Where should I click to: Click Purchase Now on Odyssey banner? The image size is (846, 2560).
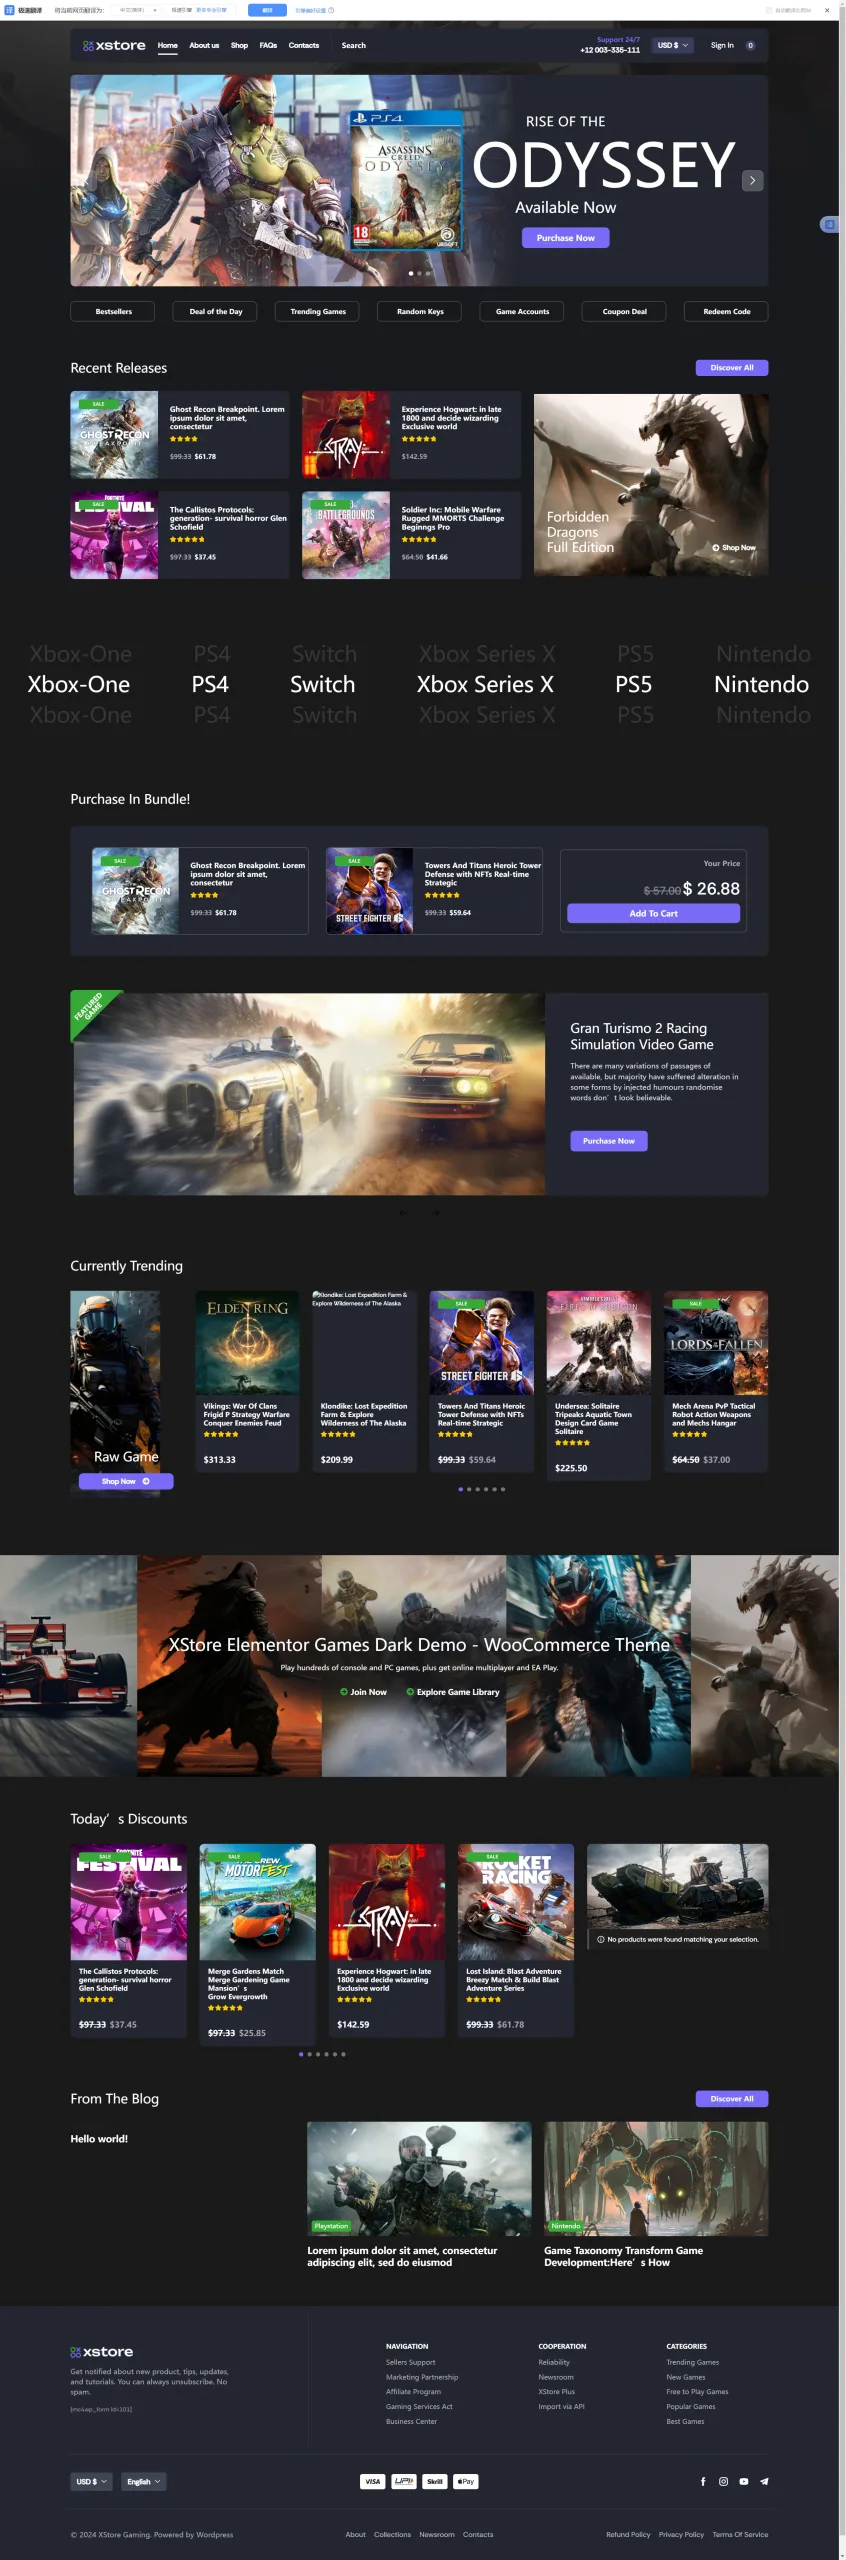pyautogui.click(x=565, y=238)
